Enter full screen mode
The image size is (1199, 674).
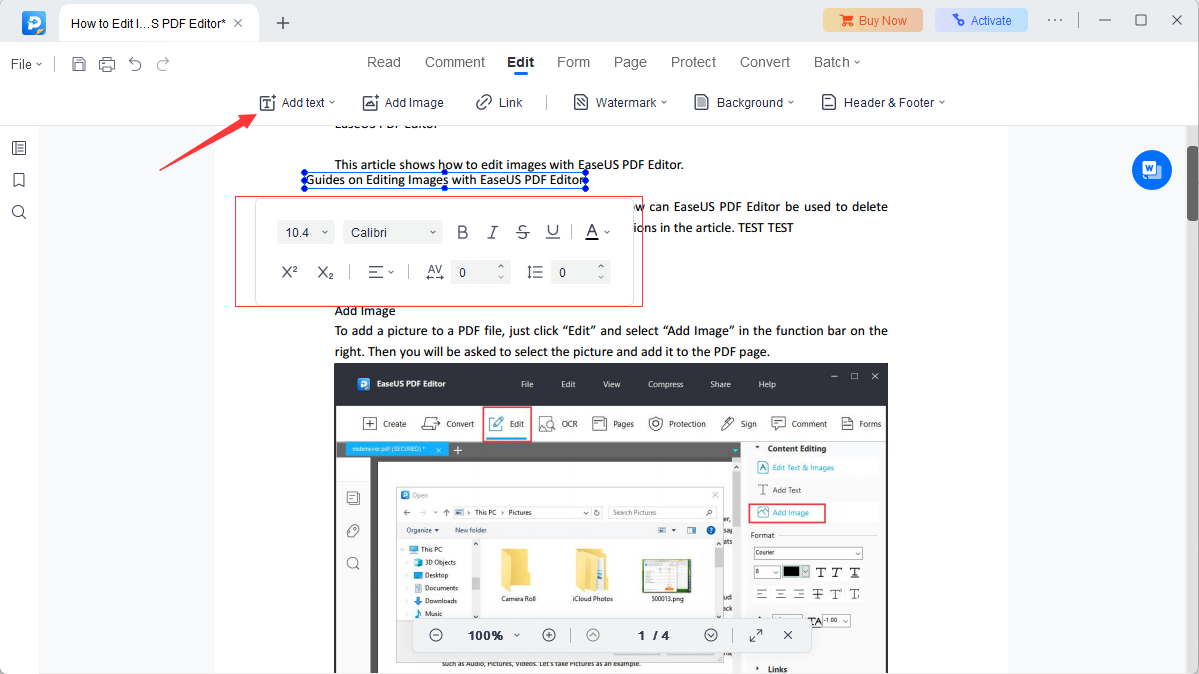coord(755,635)
